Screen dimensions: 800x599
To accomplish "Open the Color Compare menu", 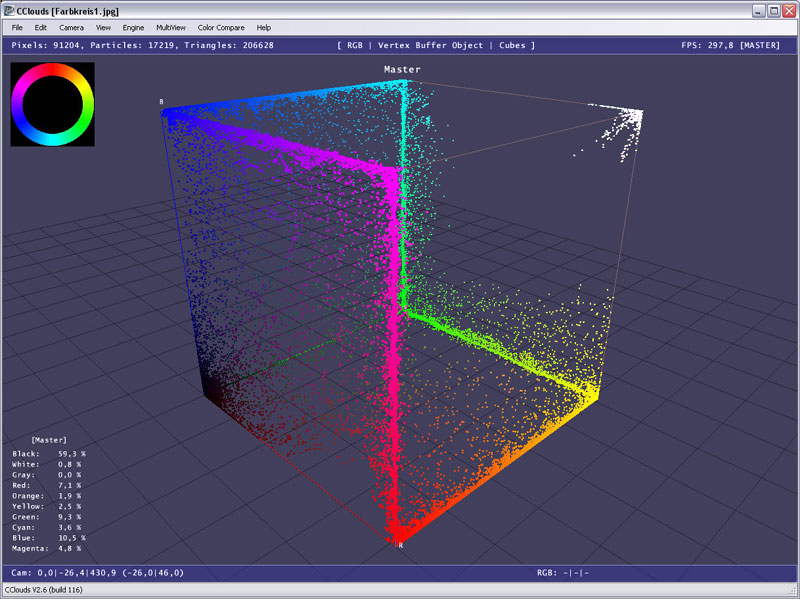I will click(221, 27).
